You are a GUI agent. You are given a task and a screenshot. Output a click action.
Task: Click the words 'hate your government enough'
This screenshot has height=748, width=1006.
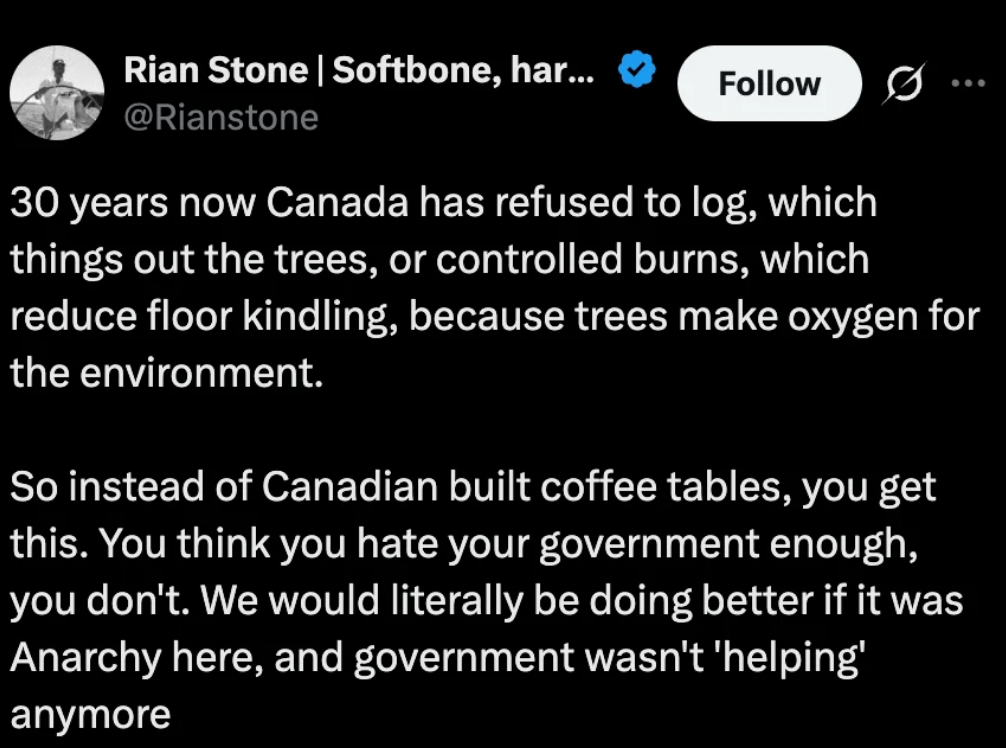point(633,543)
